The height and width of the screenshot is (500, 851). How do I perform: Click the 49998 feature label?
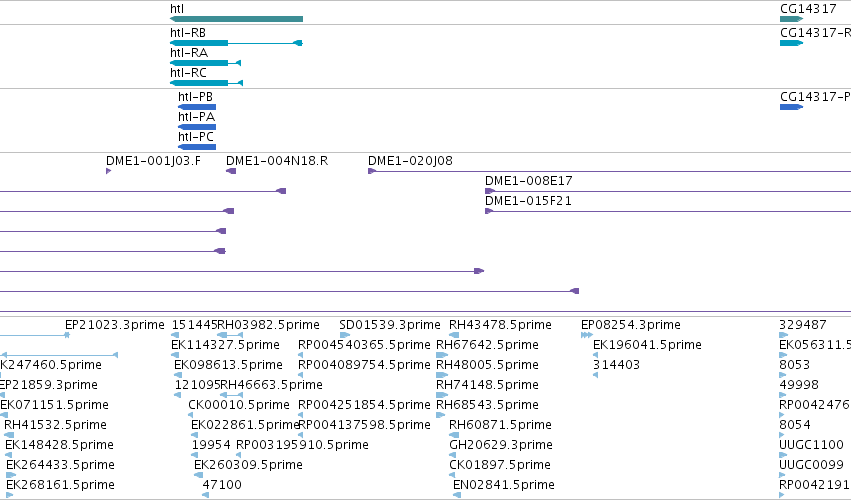[x=799, y=385]
